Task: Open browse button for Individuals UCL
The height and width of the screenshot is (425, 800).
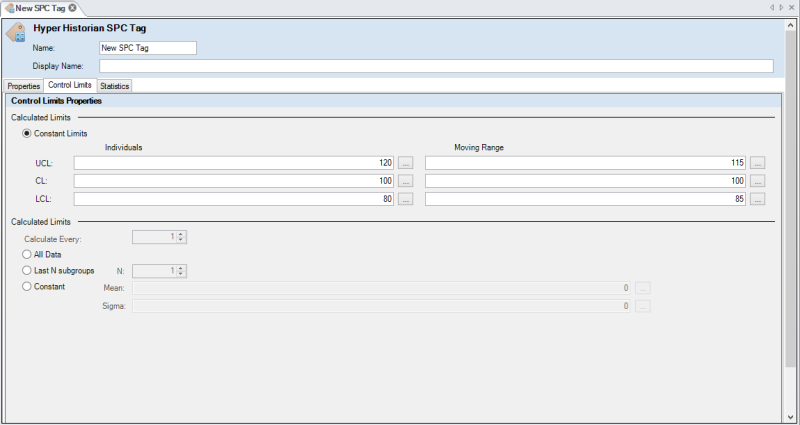Action: click(x=405, y=162)
